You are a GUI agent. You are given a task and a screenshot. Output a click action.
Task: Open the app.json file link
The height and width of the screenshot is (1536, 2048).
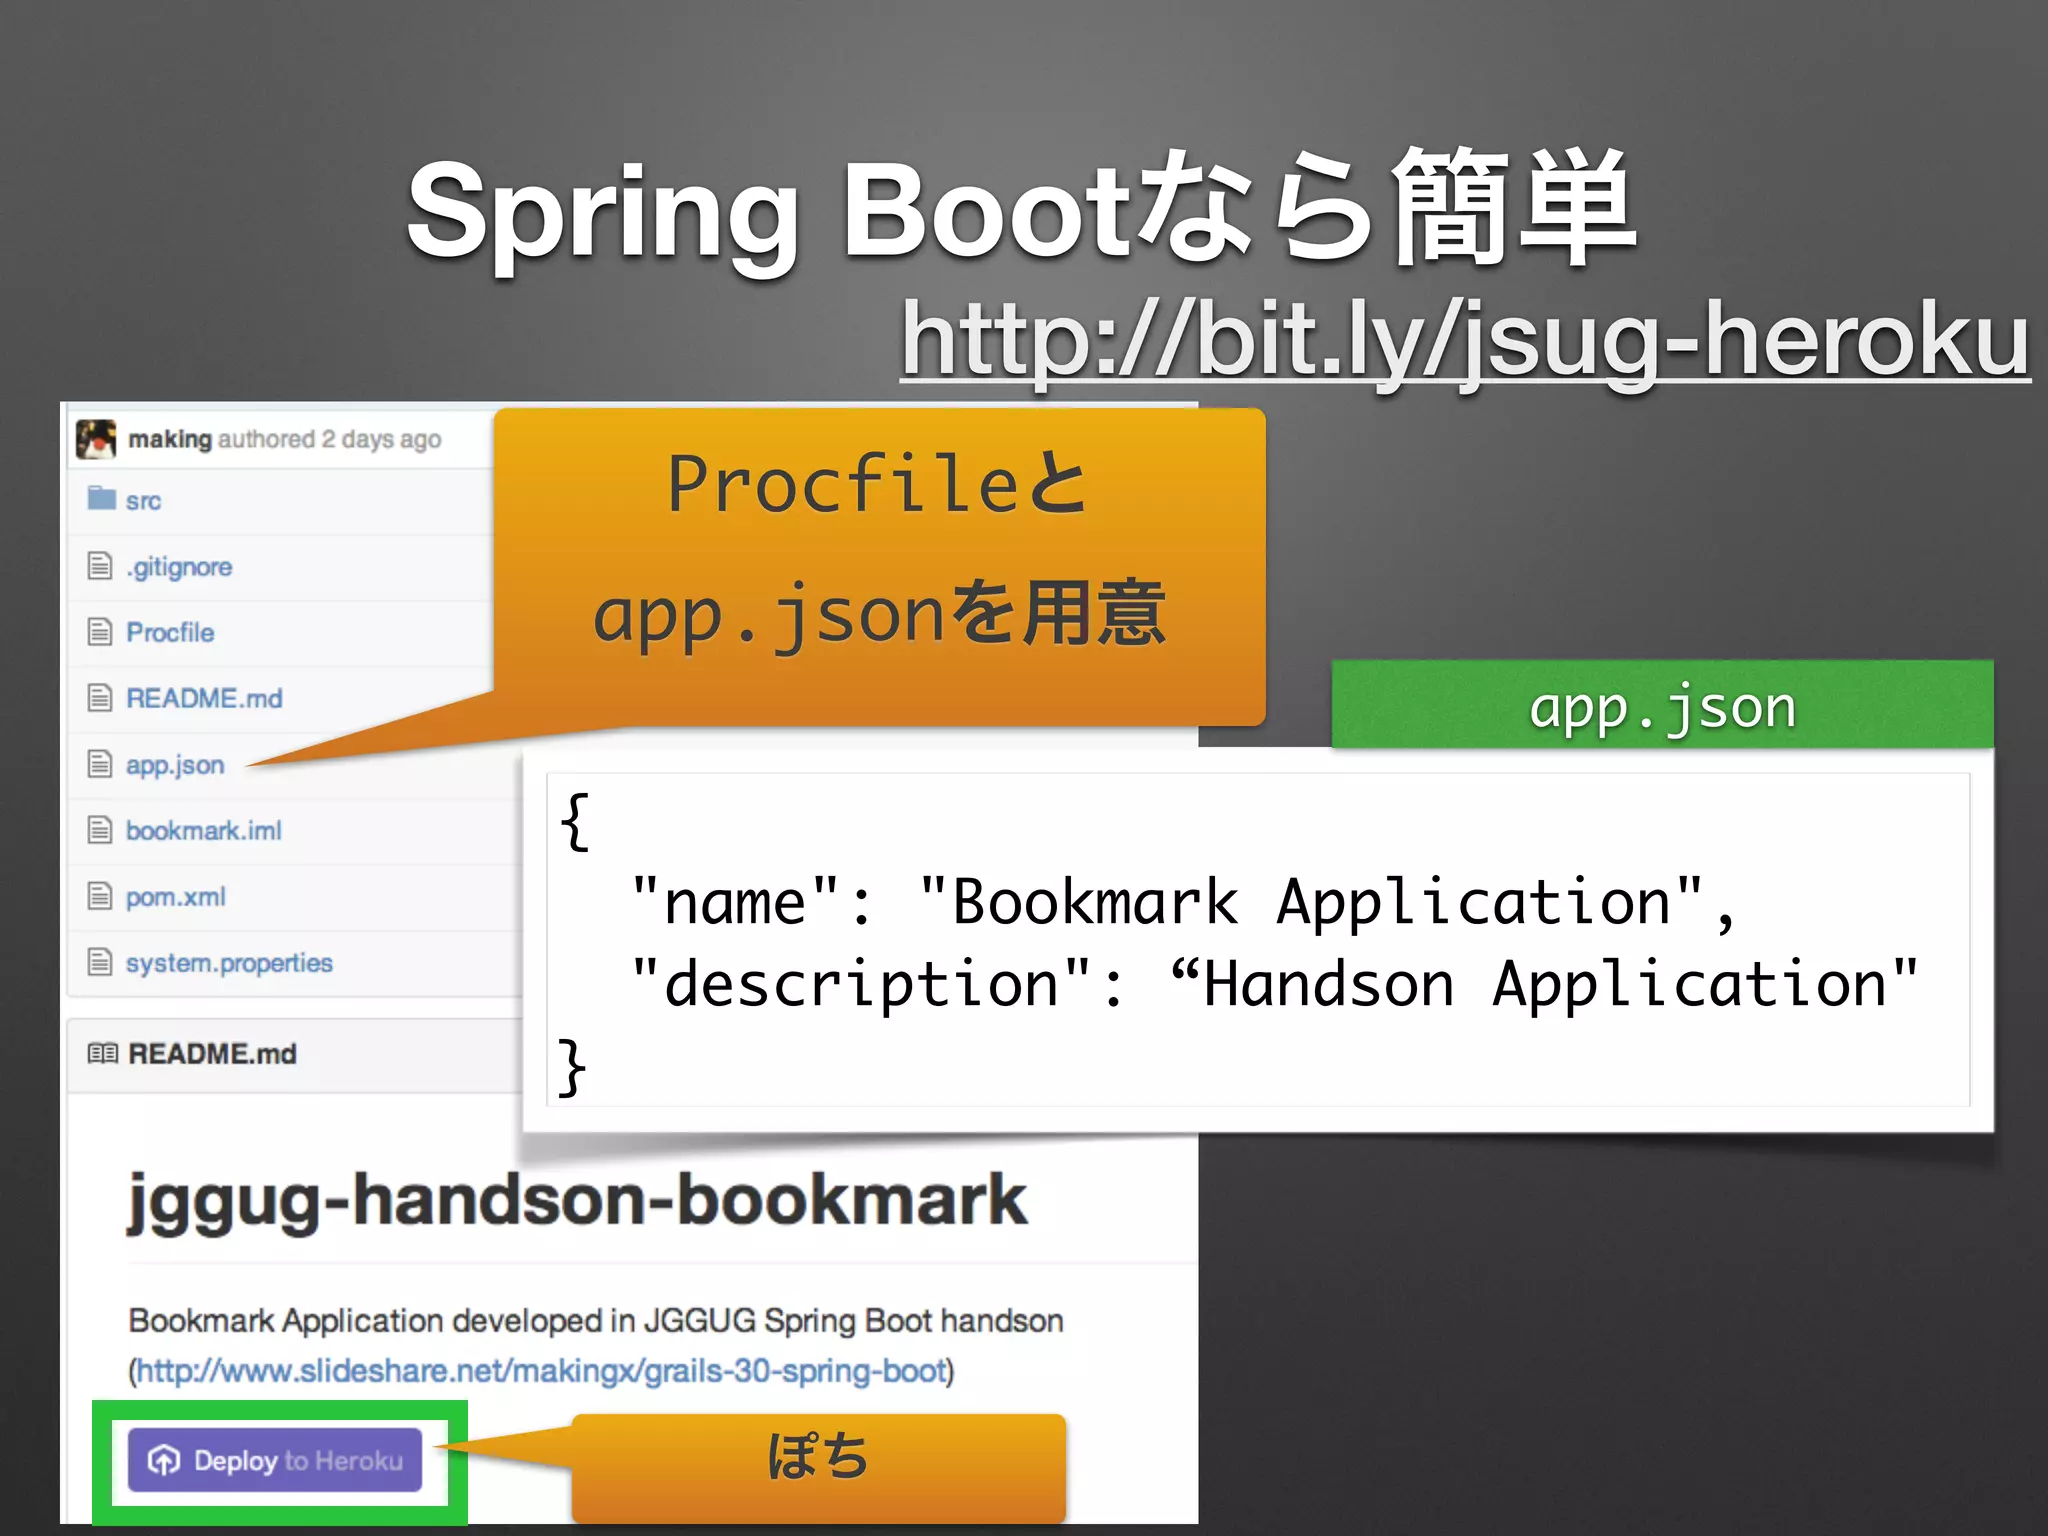(175, 765)
